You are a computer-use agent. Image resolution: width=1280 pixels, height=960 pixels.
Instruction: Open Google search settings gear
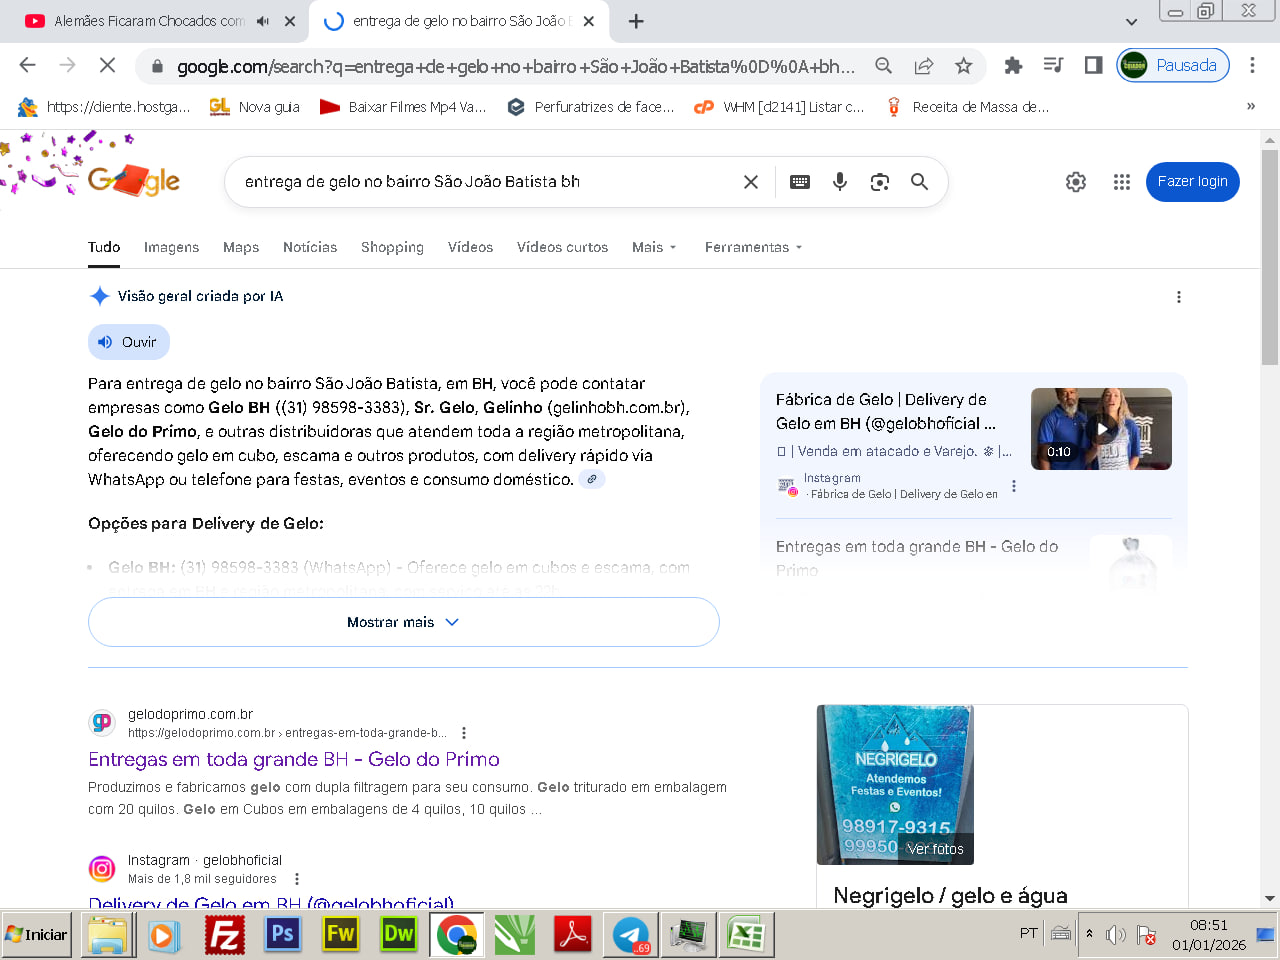pos(1076,181)
